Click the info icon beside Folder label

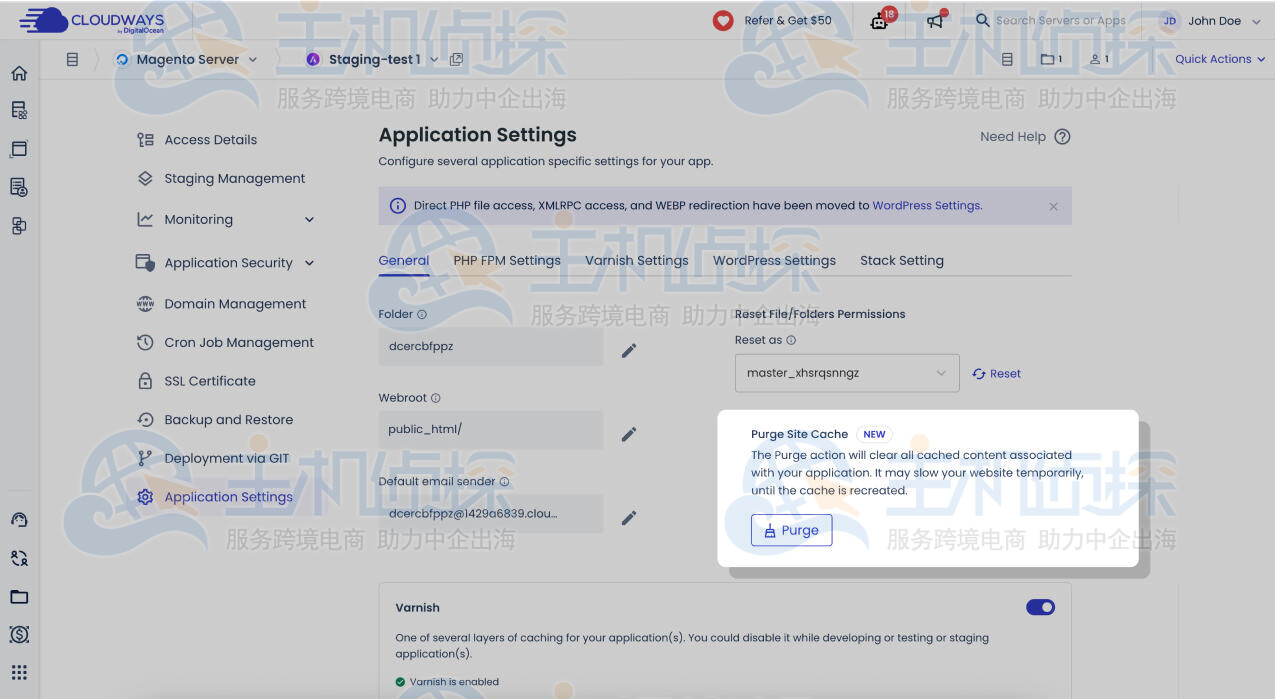422,314
